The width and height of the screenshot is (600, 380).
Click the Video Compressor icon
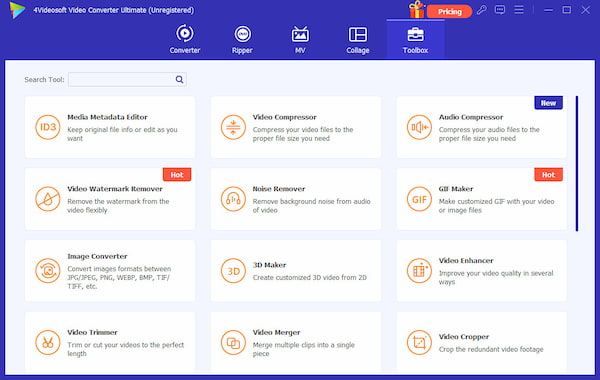pyautogui.click(x=233, y=127)
